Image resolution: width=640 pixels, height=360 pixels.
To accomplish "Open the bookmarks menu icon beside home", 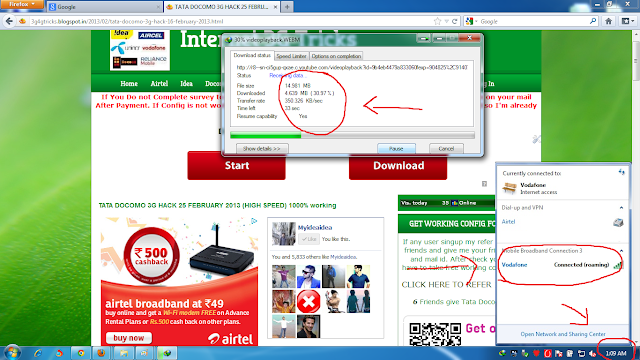I will point(627,21).
